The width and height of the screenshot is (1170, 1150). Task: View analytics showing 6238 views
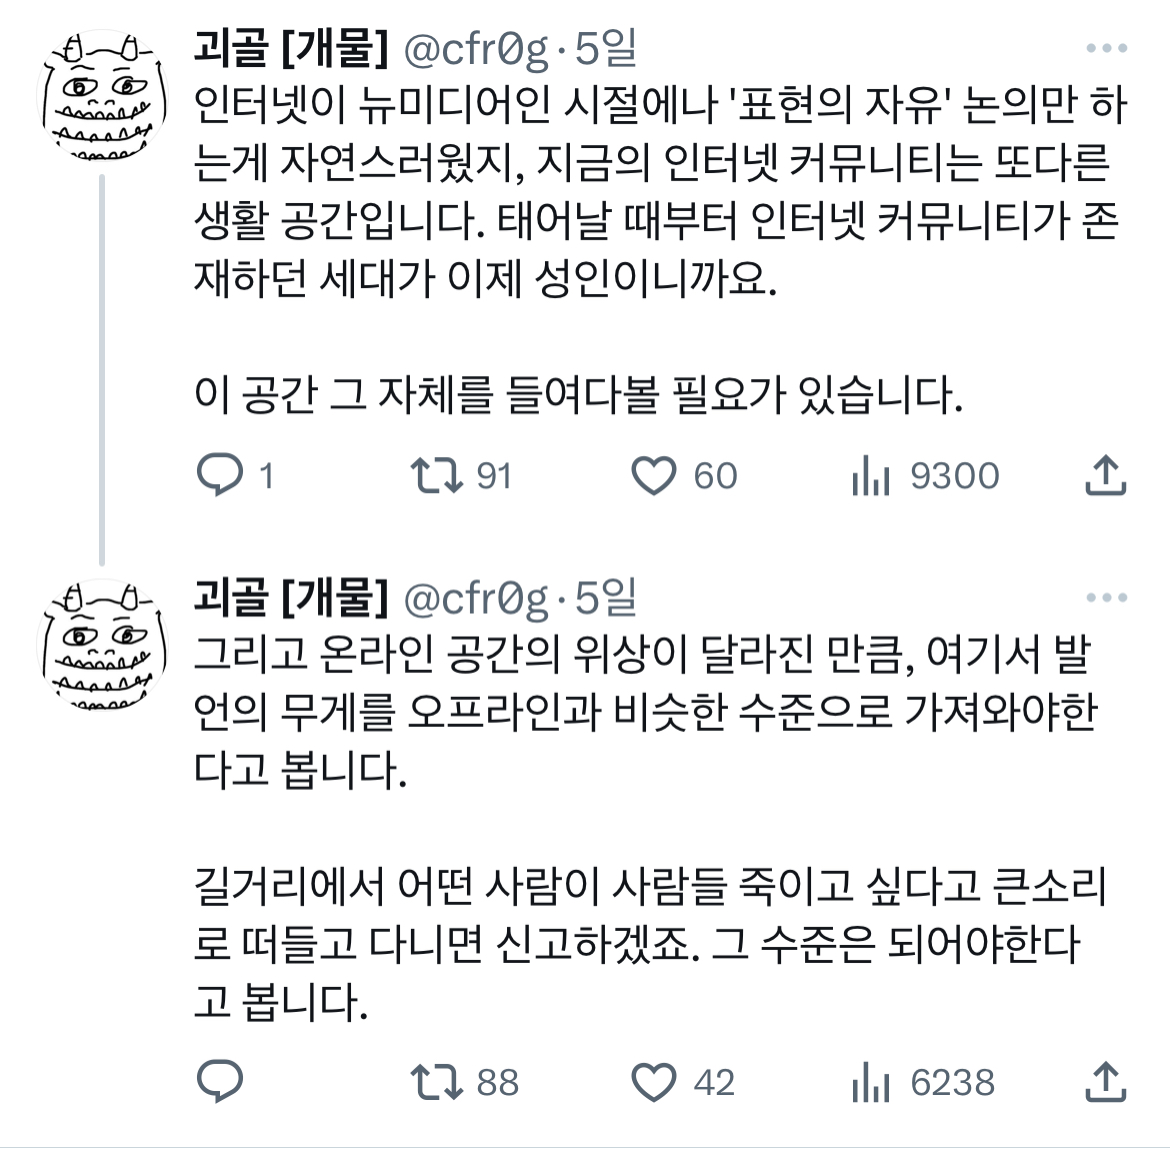pyautogui.click(x=871, y=1084)
